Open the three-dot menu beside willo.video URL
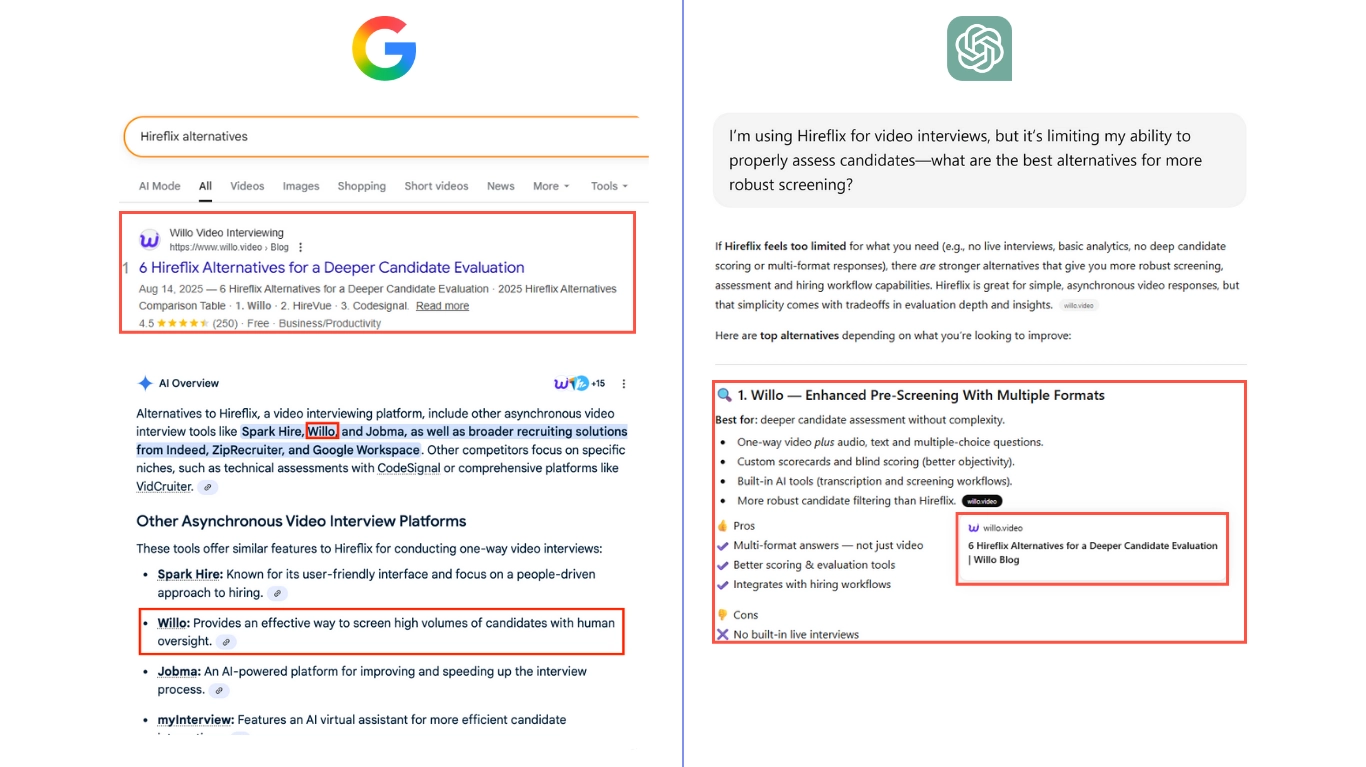 point(301,247)
